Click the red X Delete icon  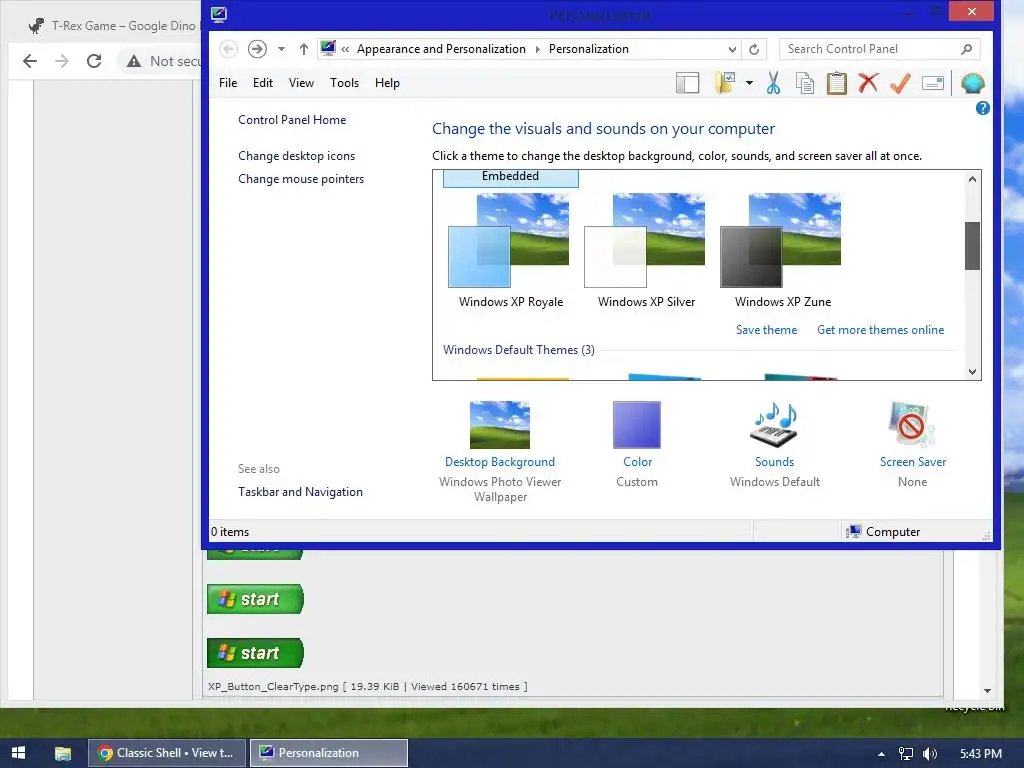click(868, 83)
